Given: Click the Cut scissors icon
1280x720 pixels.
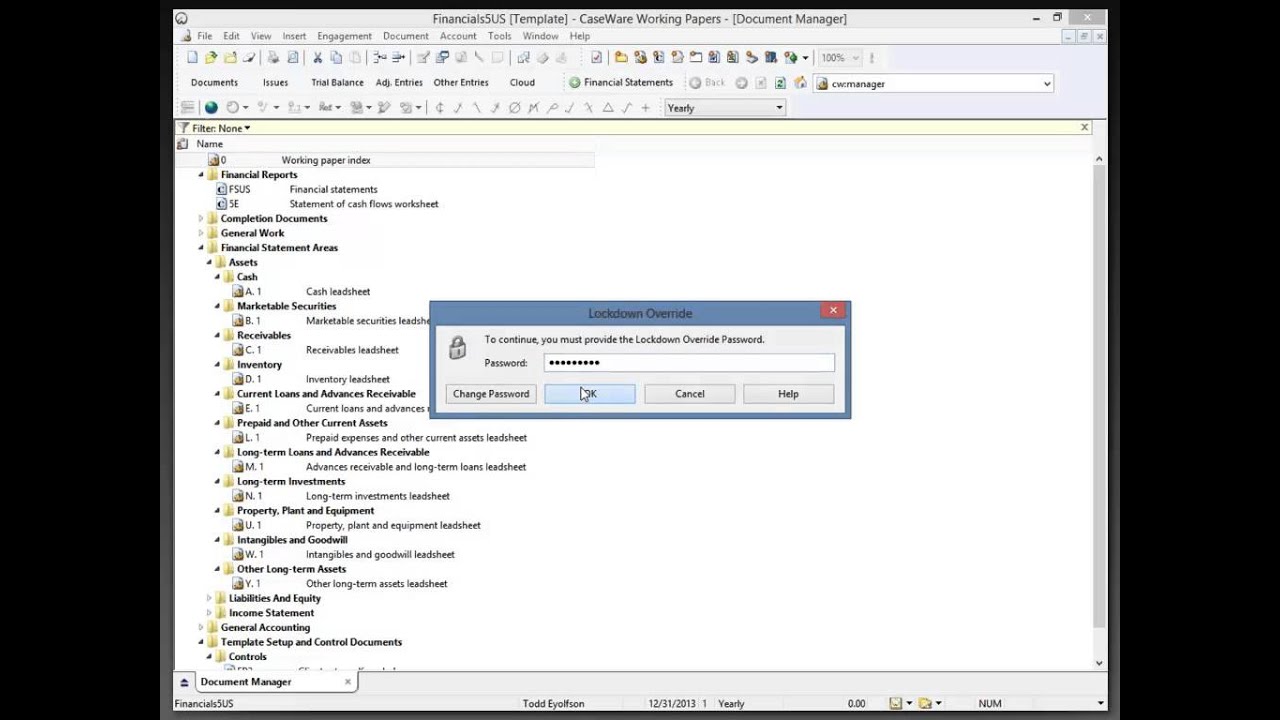Looking at the screenshot, I should (317, 58).
